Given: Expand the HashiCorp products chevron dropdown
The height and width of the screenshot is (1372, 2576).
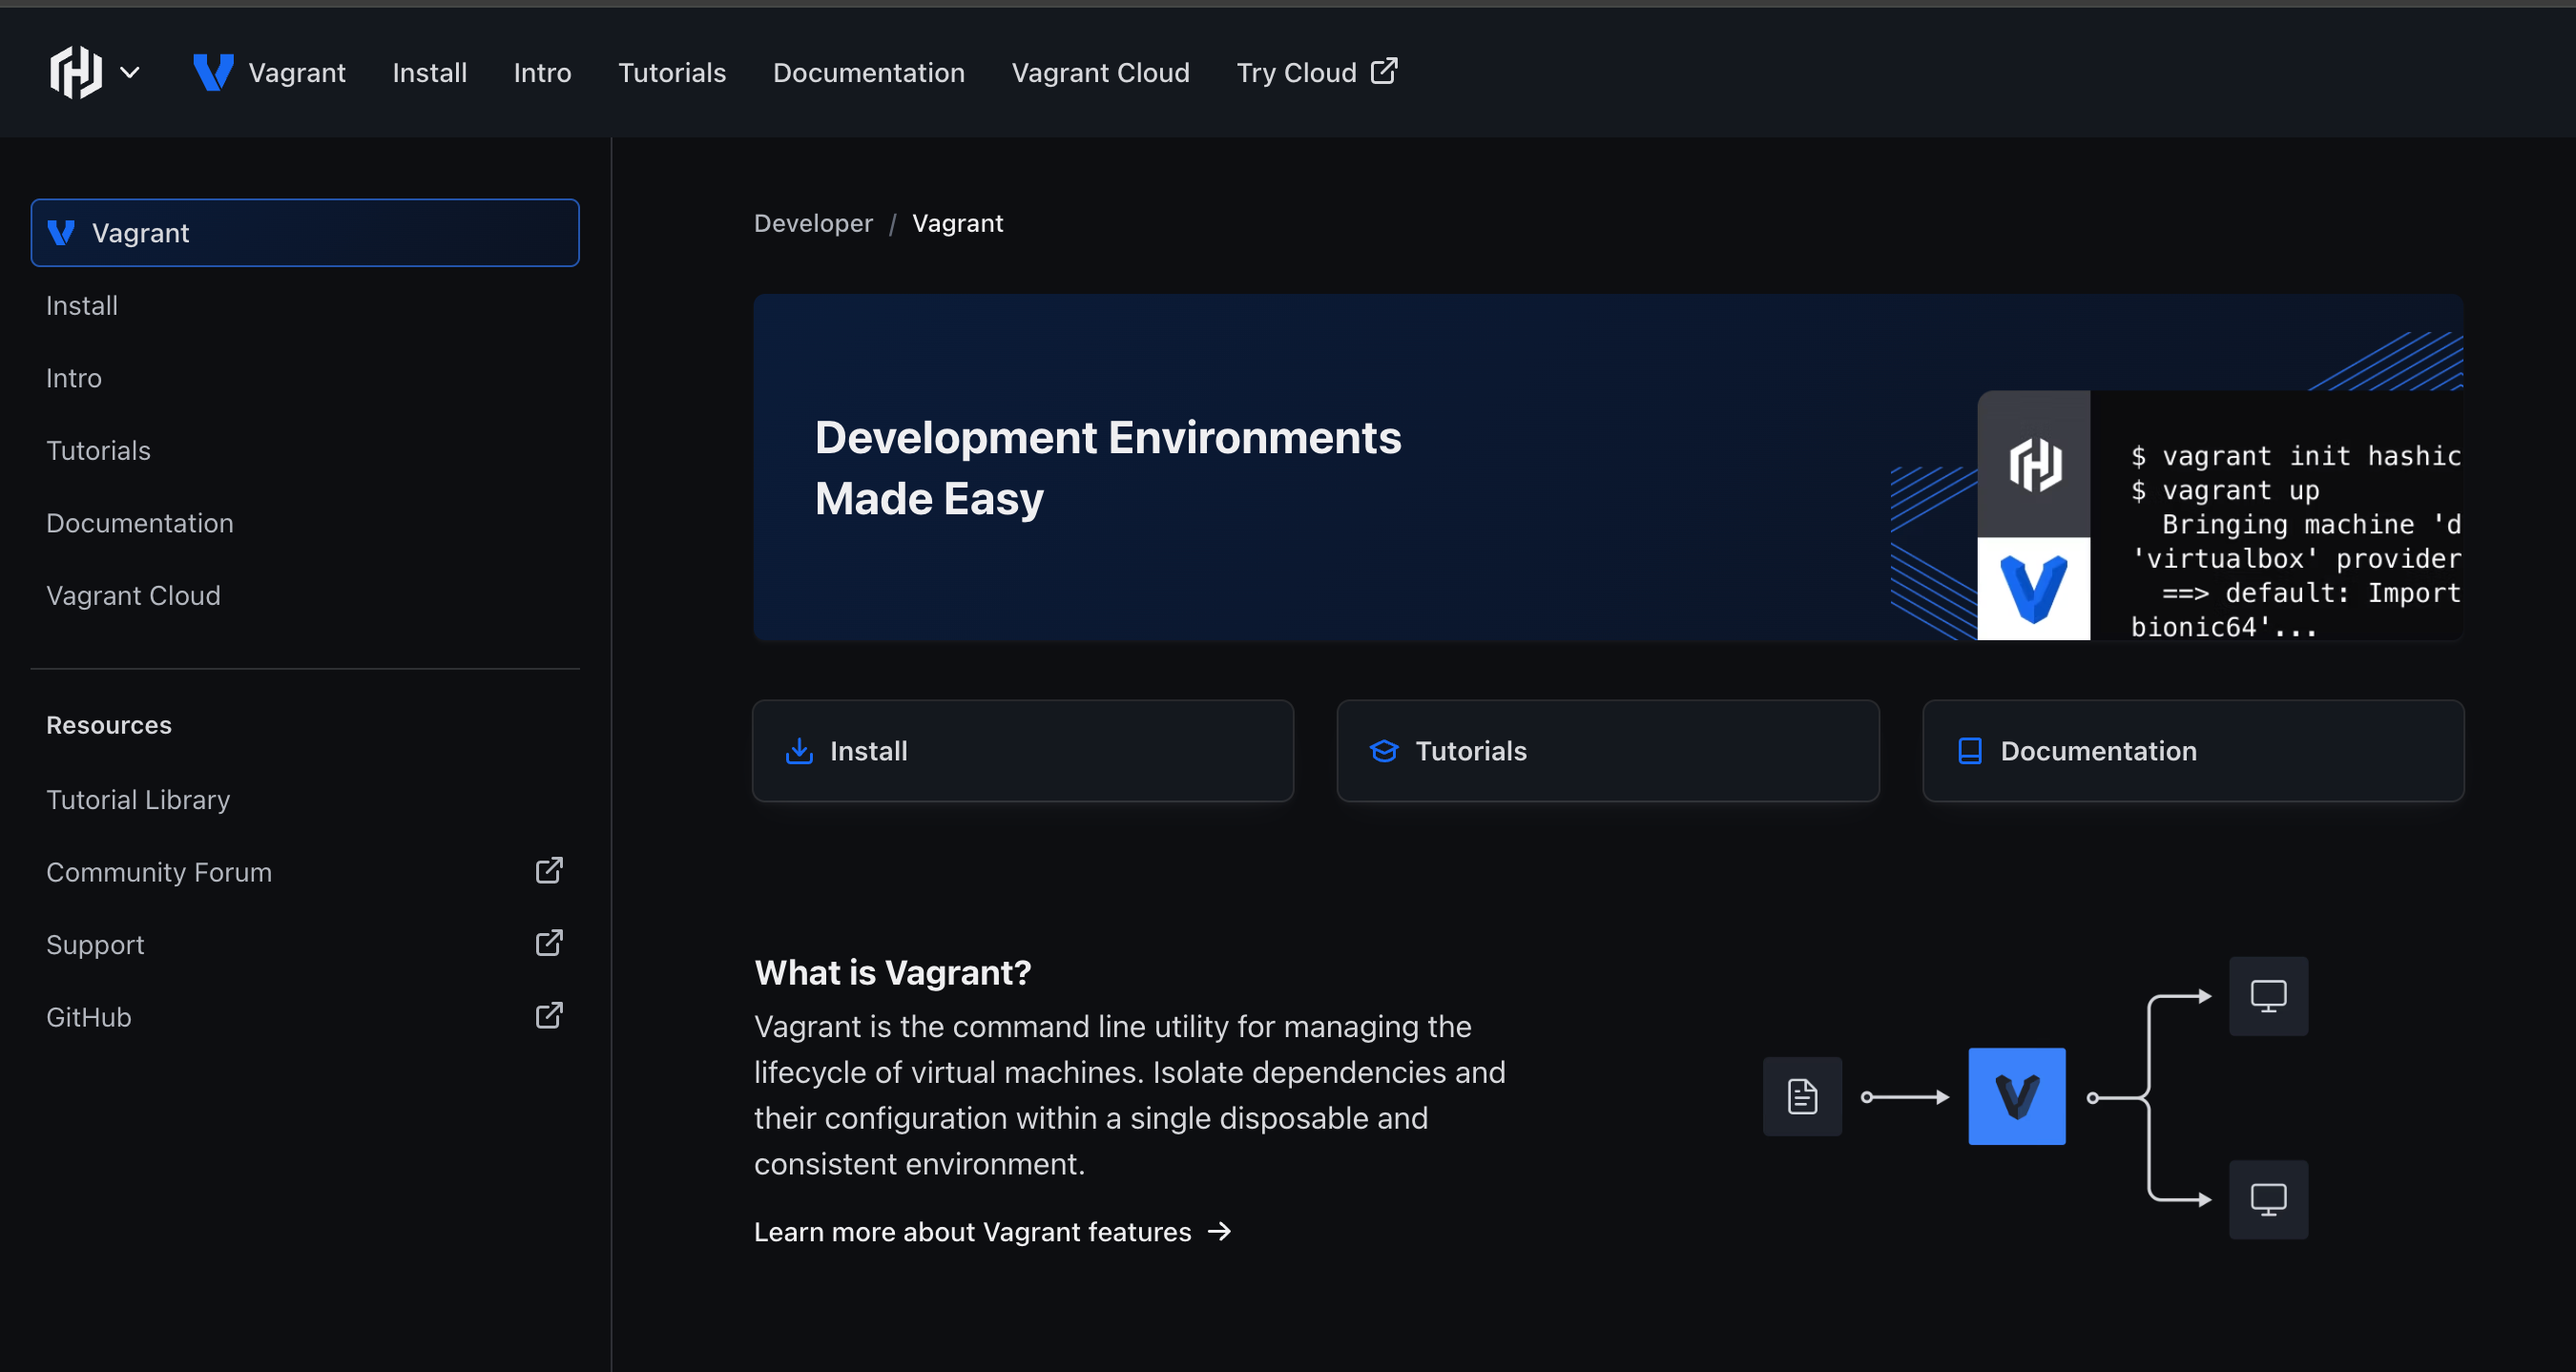Looking at the screenshot, I should [130, 72].
